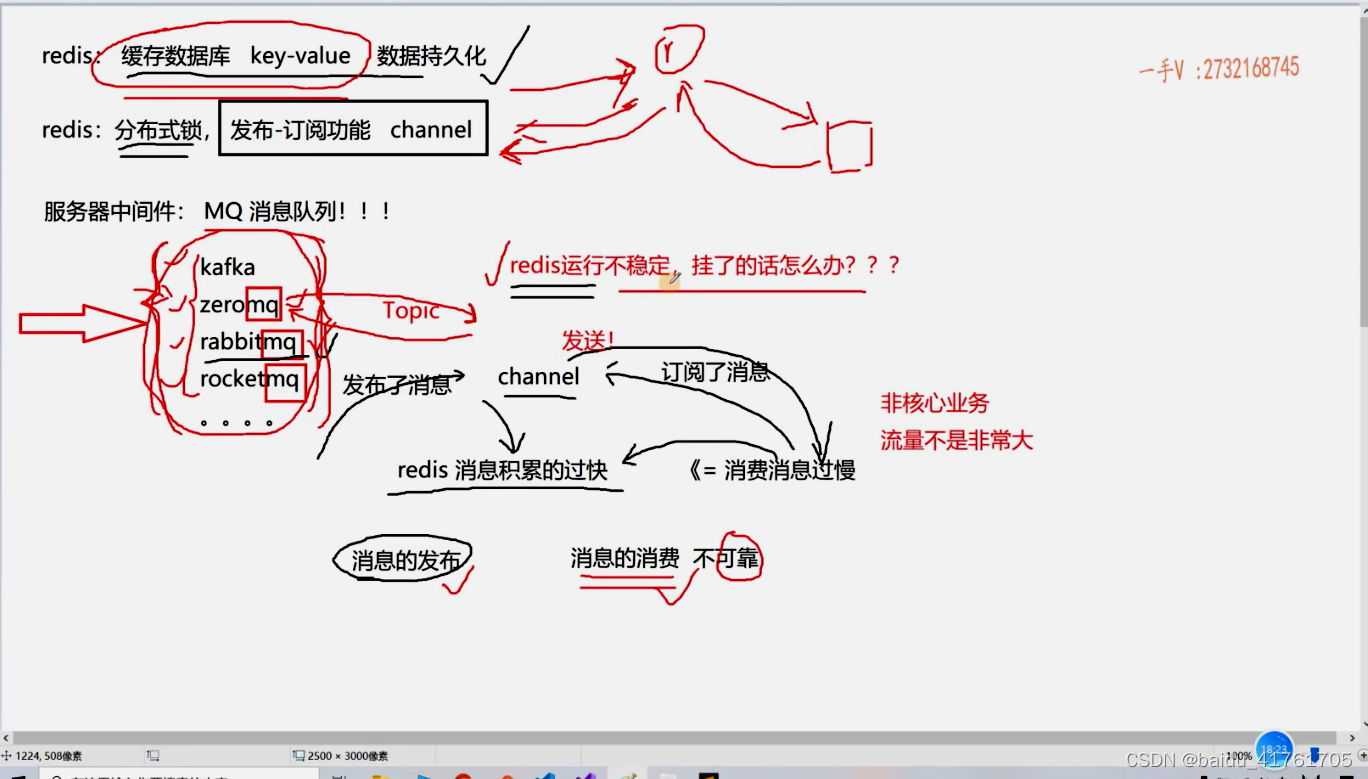
Task: Click the 'redis 消息积累的过快' text
Action: (502, 469)
